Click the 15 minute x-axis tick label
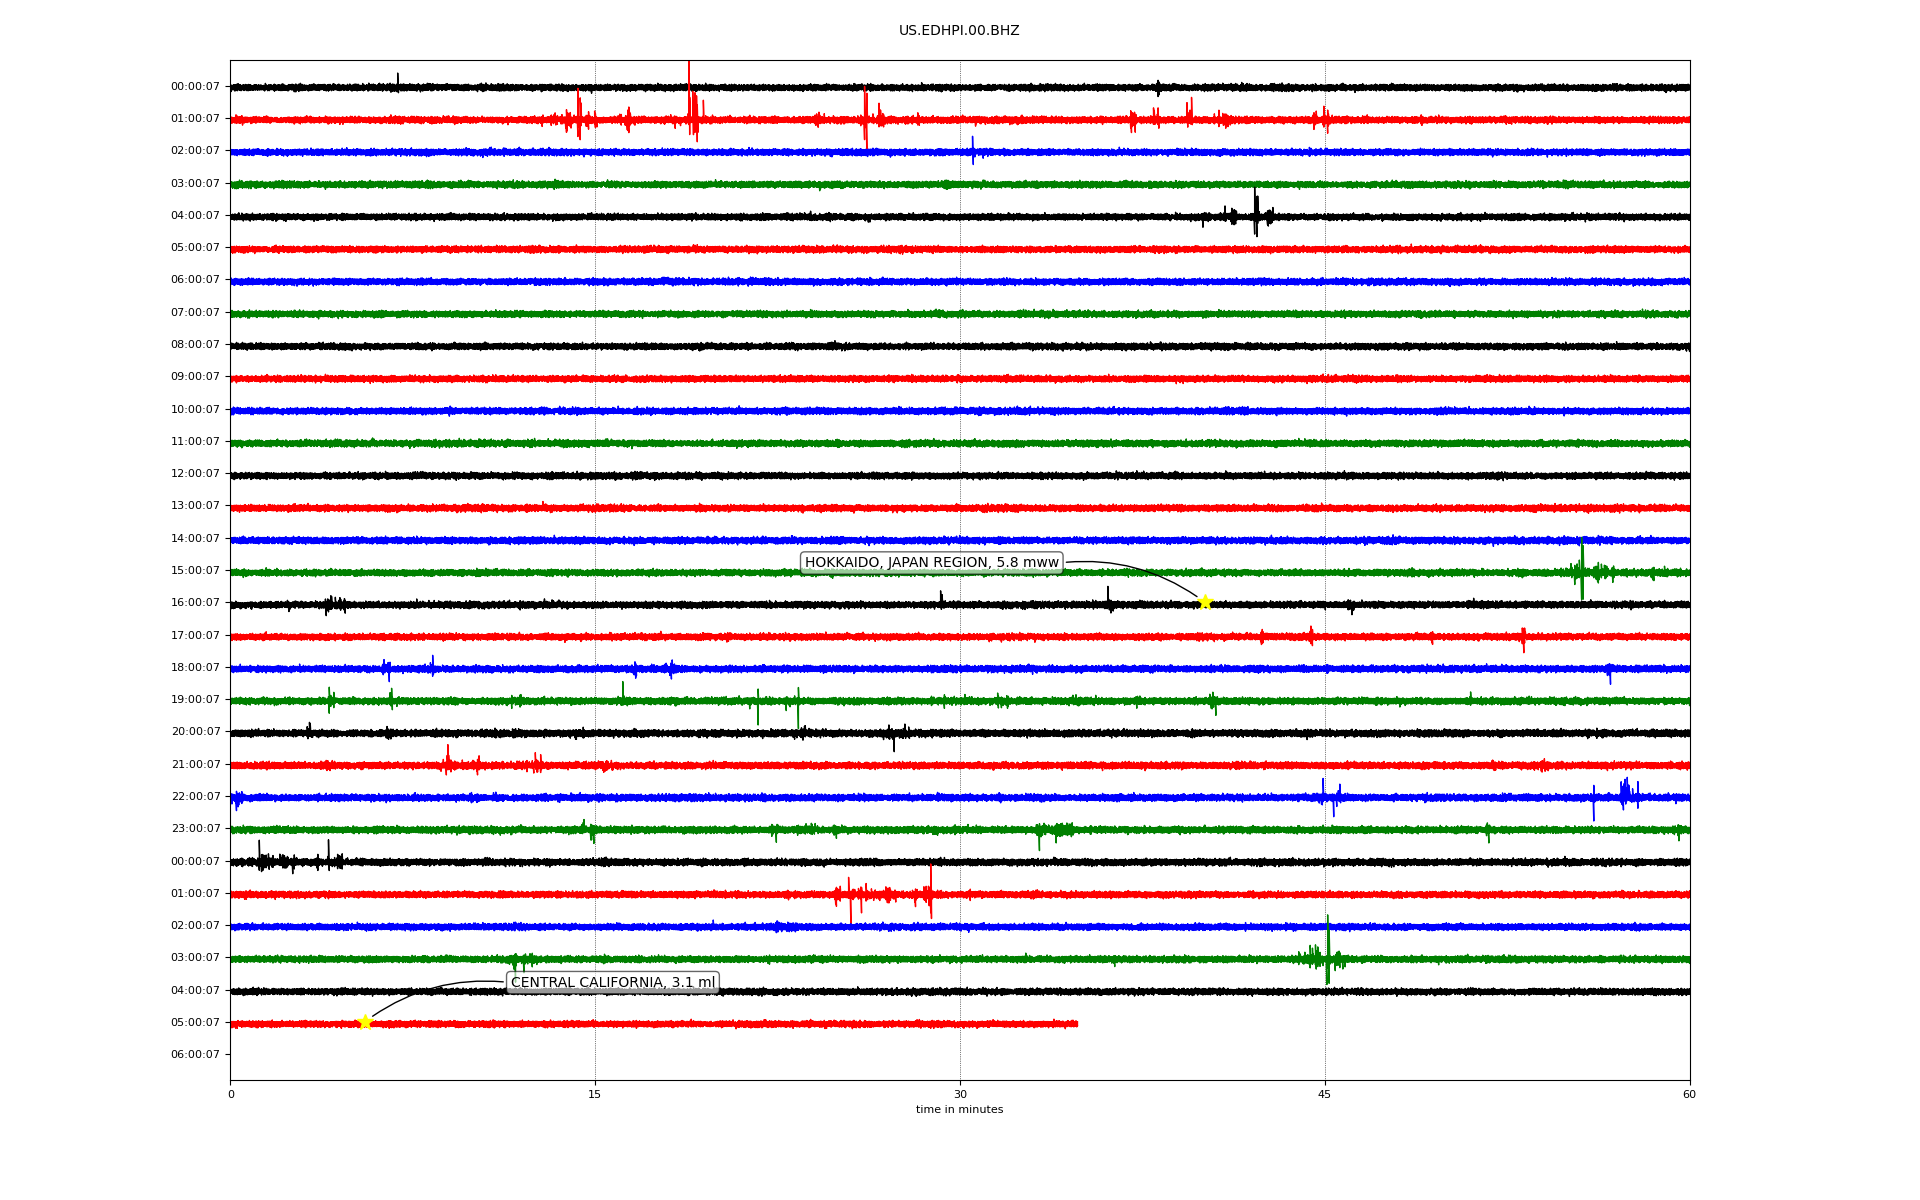This screenshot has height=1200, width=1920. [595, 1094]
